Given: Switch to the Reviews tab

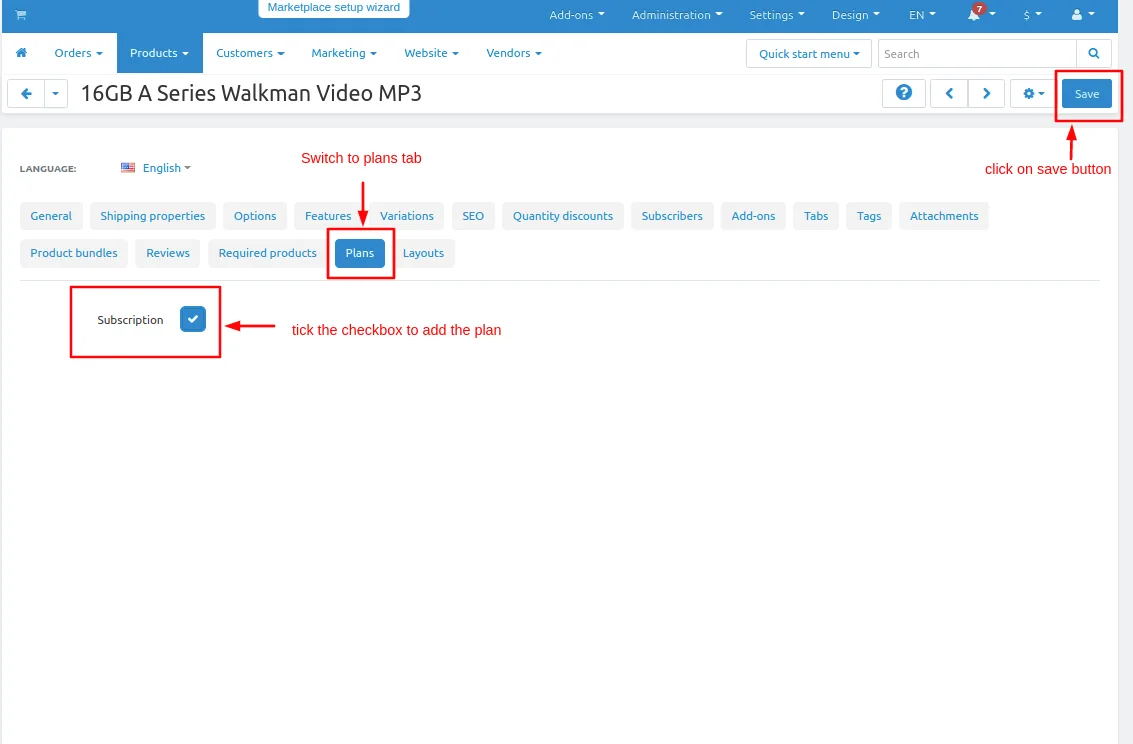Looking at the screenshot, I should pos(168,253).
